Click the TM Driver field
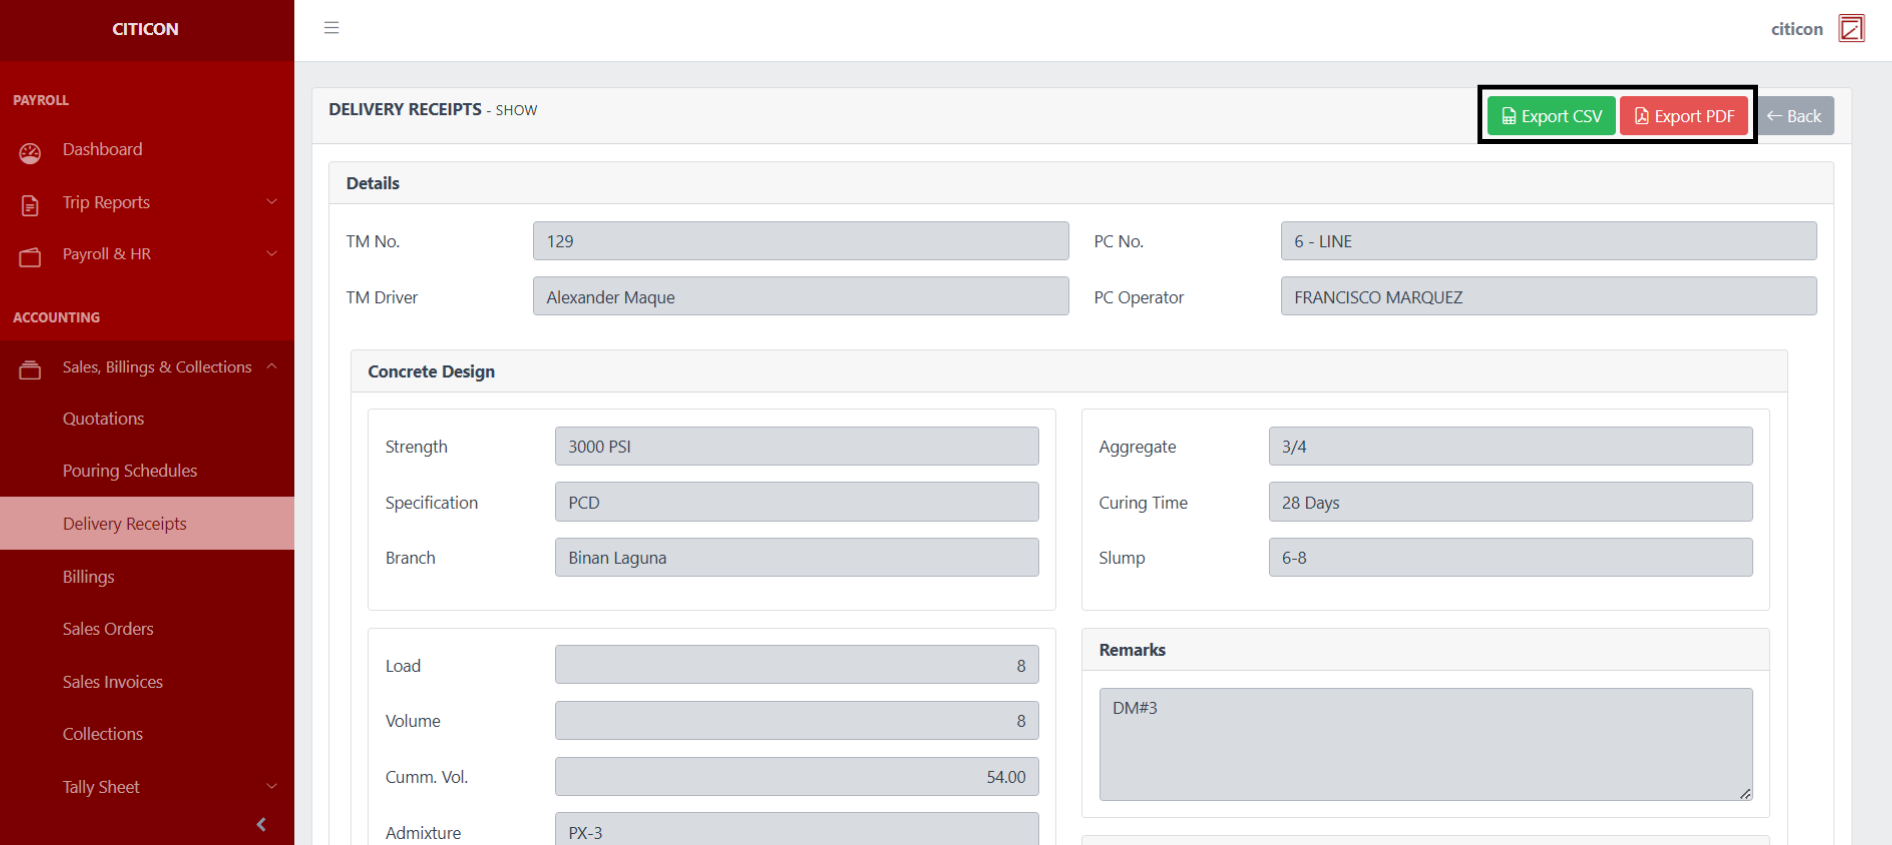The width and height of the screenshot is (1892, 845). pos(800,297)
